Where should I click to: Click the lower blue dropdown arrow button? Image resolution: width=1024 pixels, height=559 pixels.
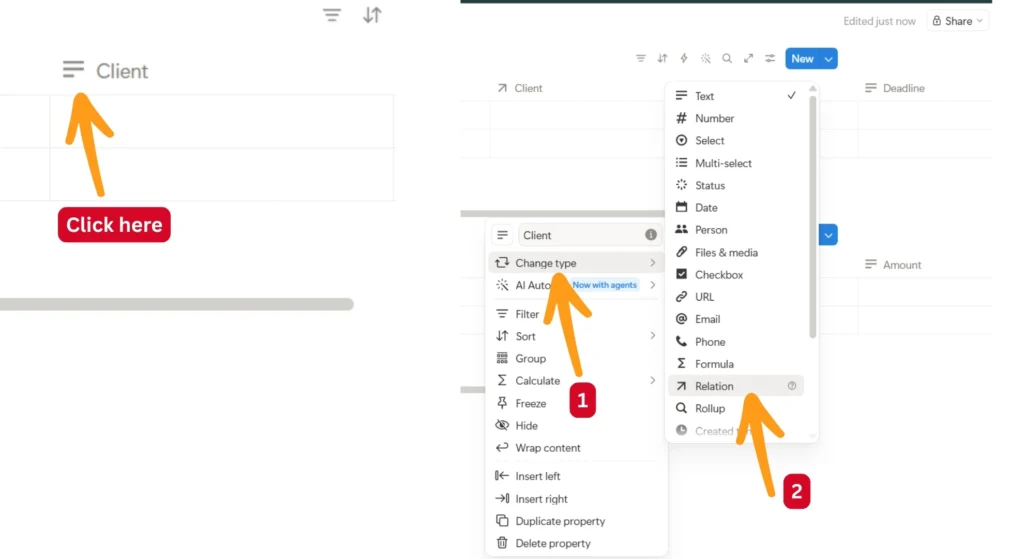[x=827, y=235]
